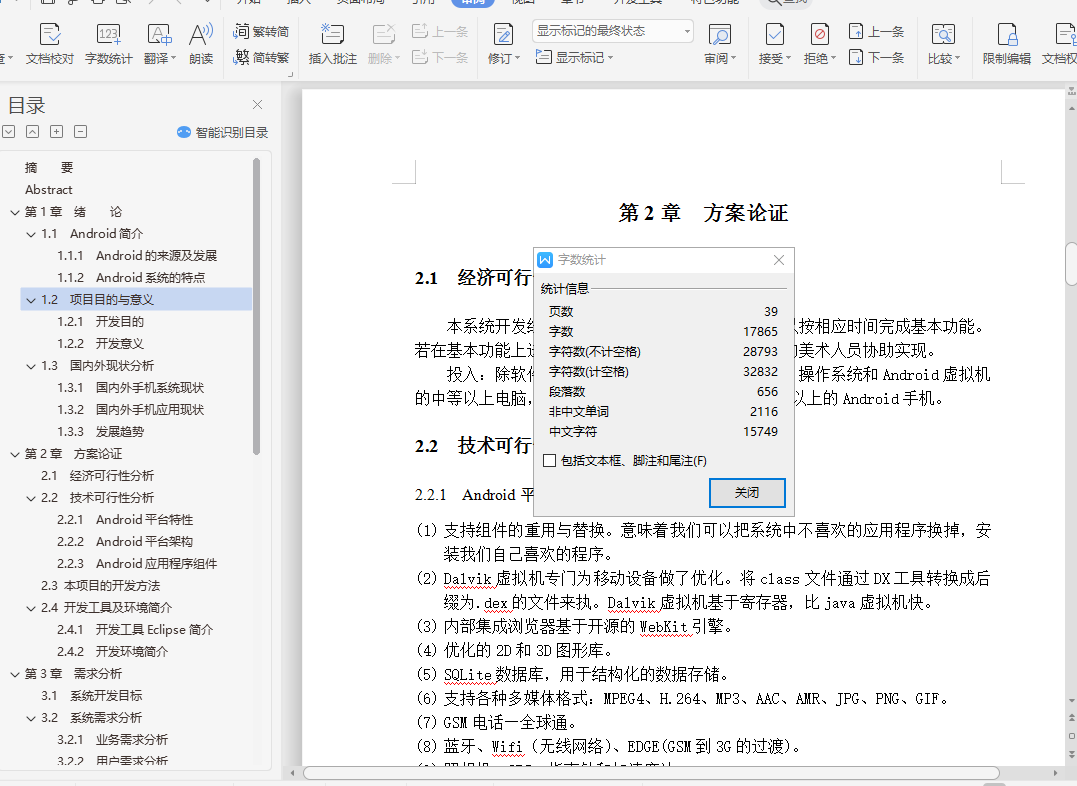Screen dimensions: 1077x786
Task: Open the 文档校对 proofreading tool
Action: tap(49, 44)
